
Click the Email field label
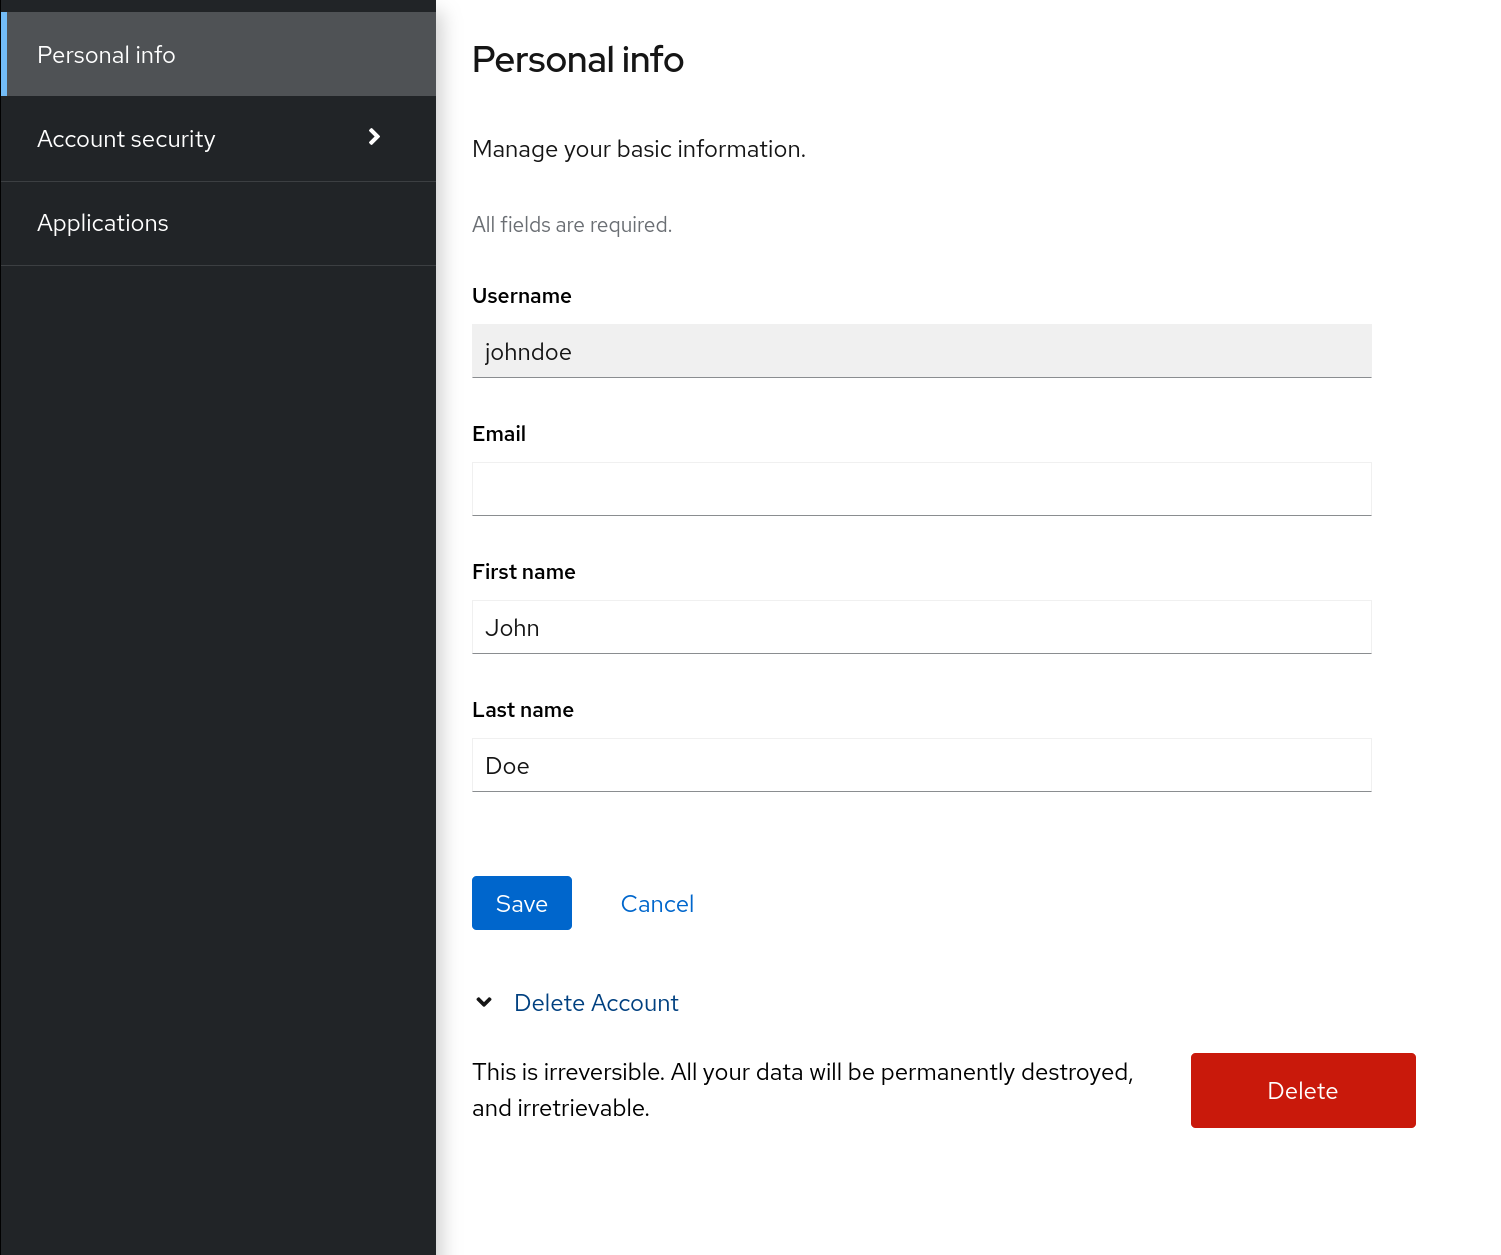(x=499, y=434)
